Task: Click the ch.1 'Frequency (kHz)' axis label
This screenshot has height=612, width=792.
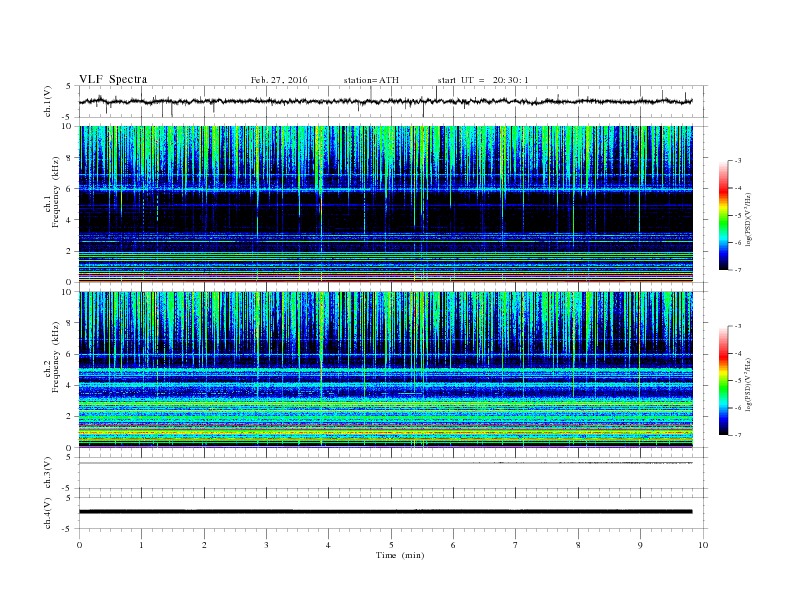Action: click(x=56, y=192)
